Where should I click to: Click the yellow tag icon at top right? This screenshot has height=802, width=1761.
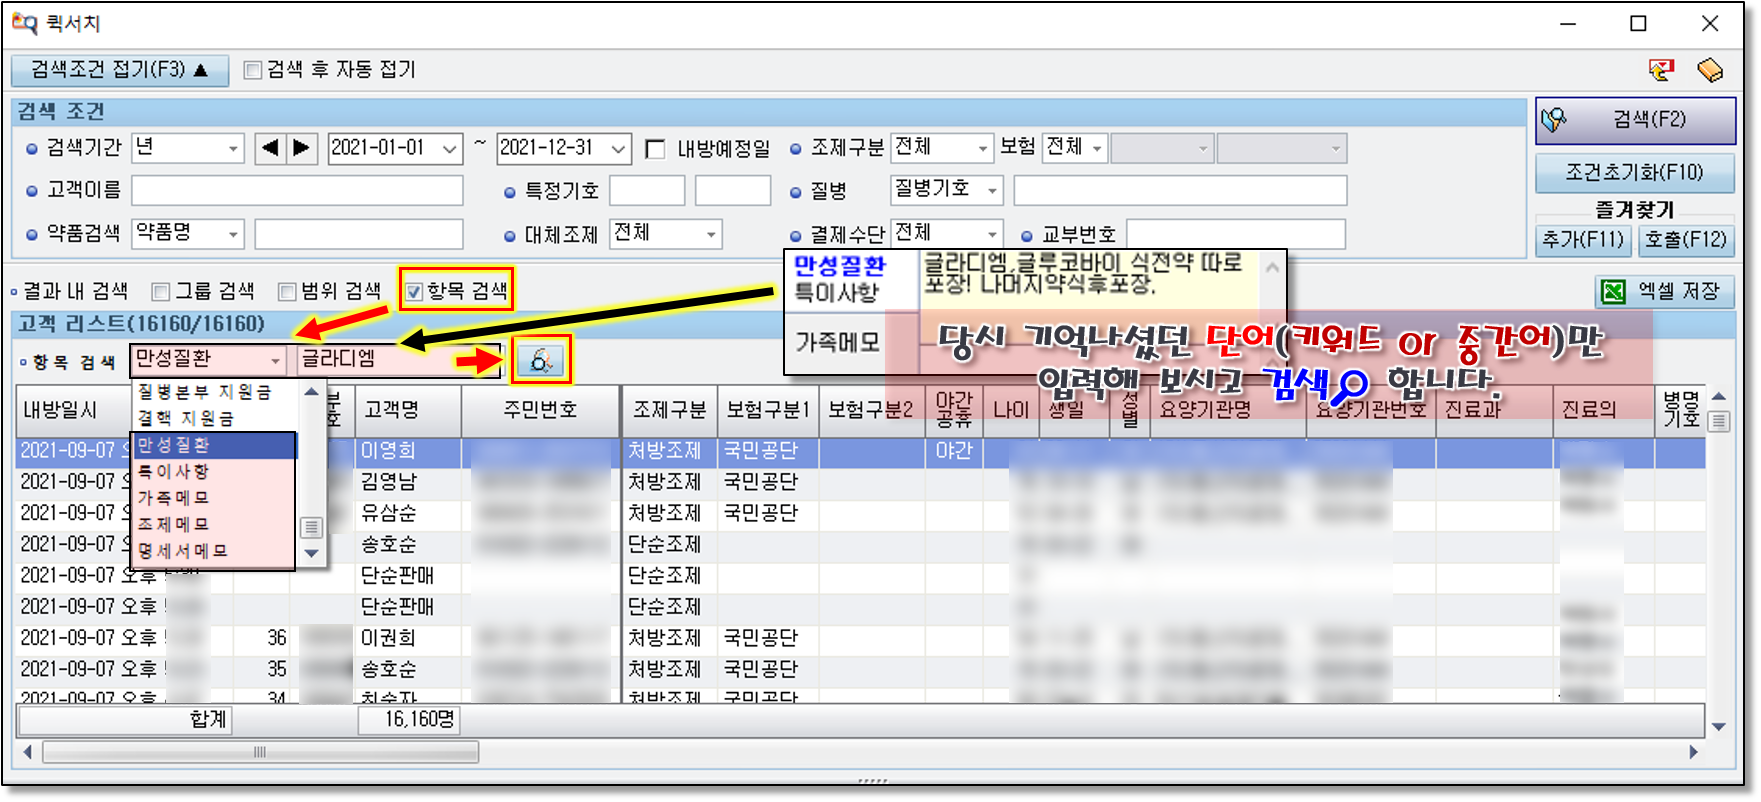[x=1710, y=70]
